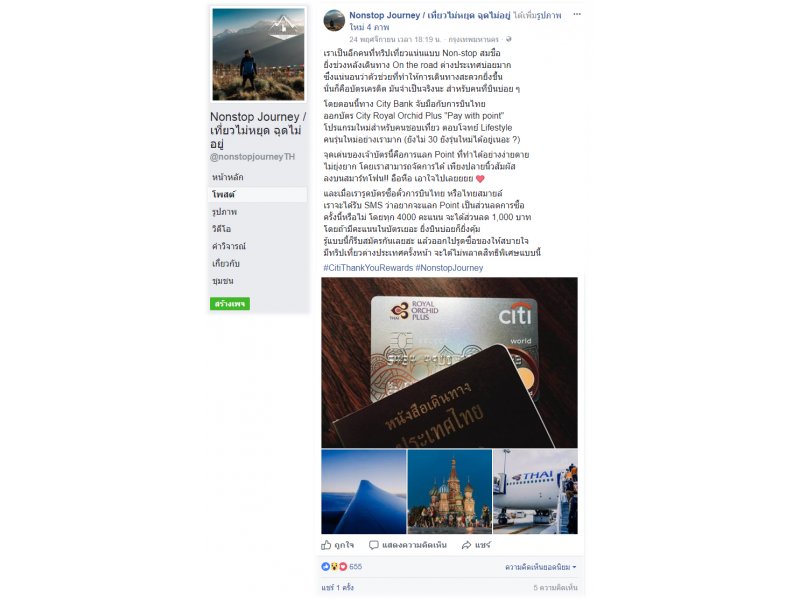Open the St. Basil's Cathedral thumbnail
This screenshot has height=600, width=800.
(449, 491)
